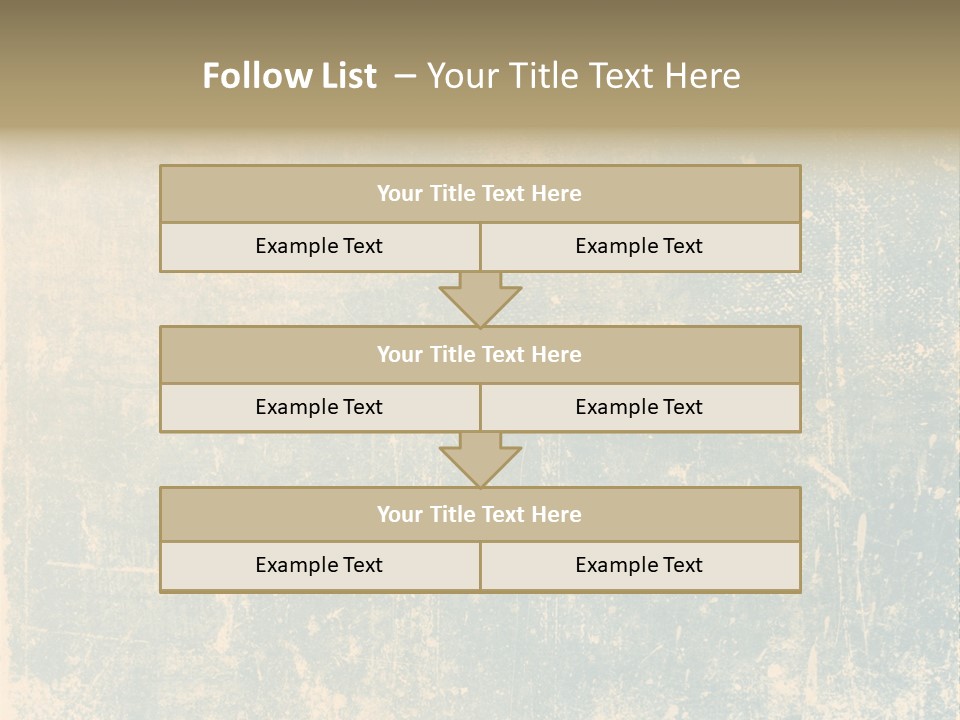Screen dimensions: 960x720
Task: Select the top block's title bar
Action: click(479, 194)
